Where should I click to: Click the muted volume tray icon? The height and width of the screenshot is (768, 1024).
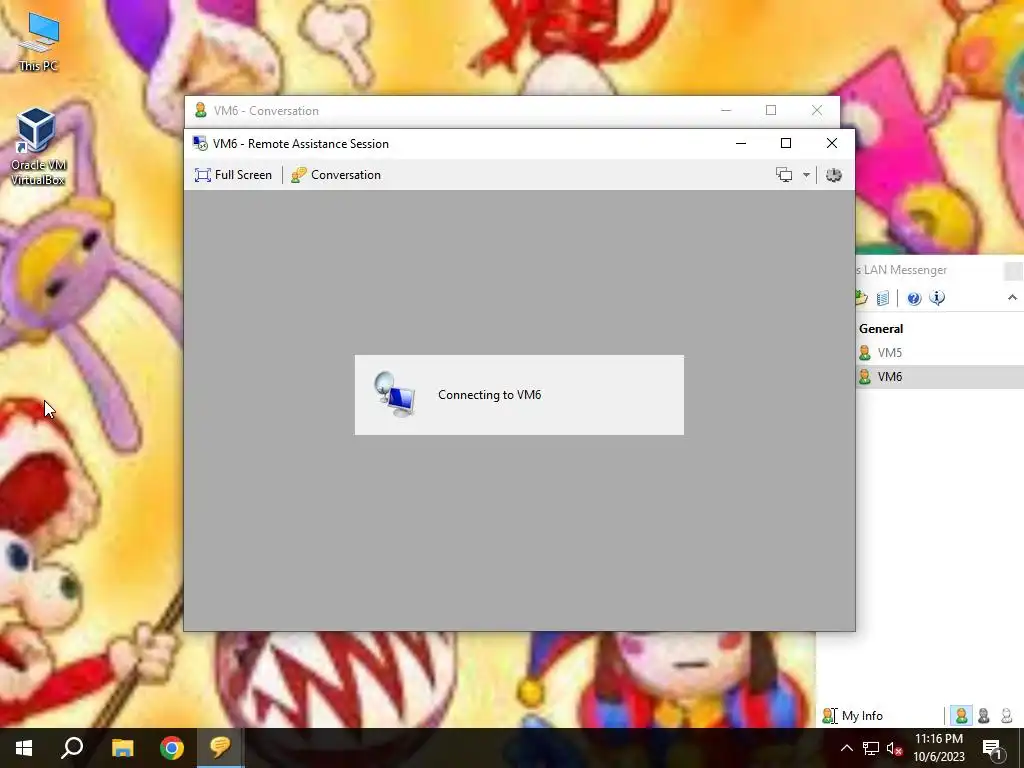[x=894, y=748]
